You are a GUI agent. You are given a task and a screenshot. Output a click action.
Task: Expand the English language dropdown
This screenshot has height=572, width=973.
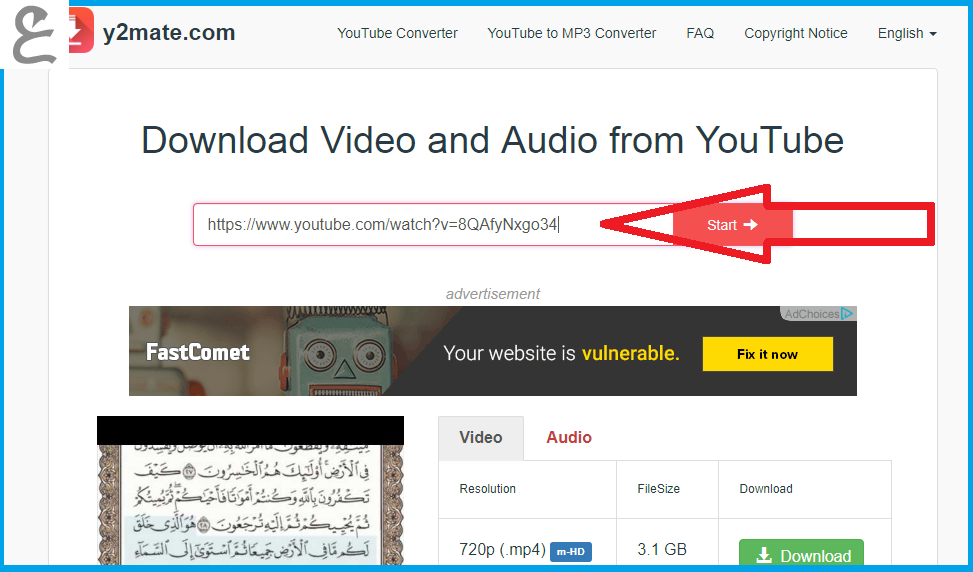pos(907,34)
